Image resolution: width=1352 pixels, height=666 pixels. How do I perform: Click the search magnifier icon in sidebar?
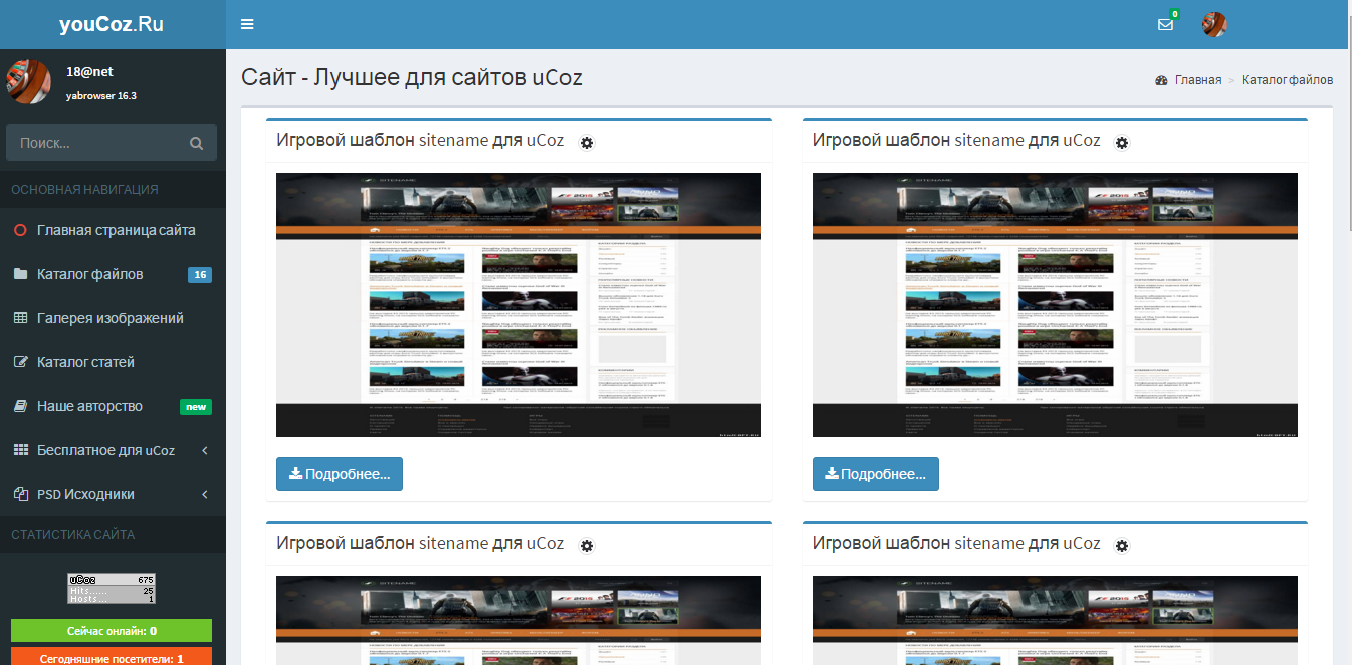196,143
